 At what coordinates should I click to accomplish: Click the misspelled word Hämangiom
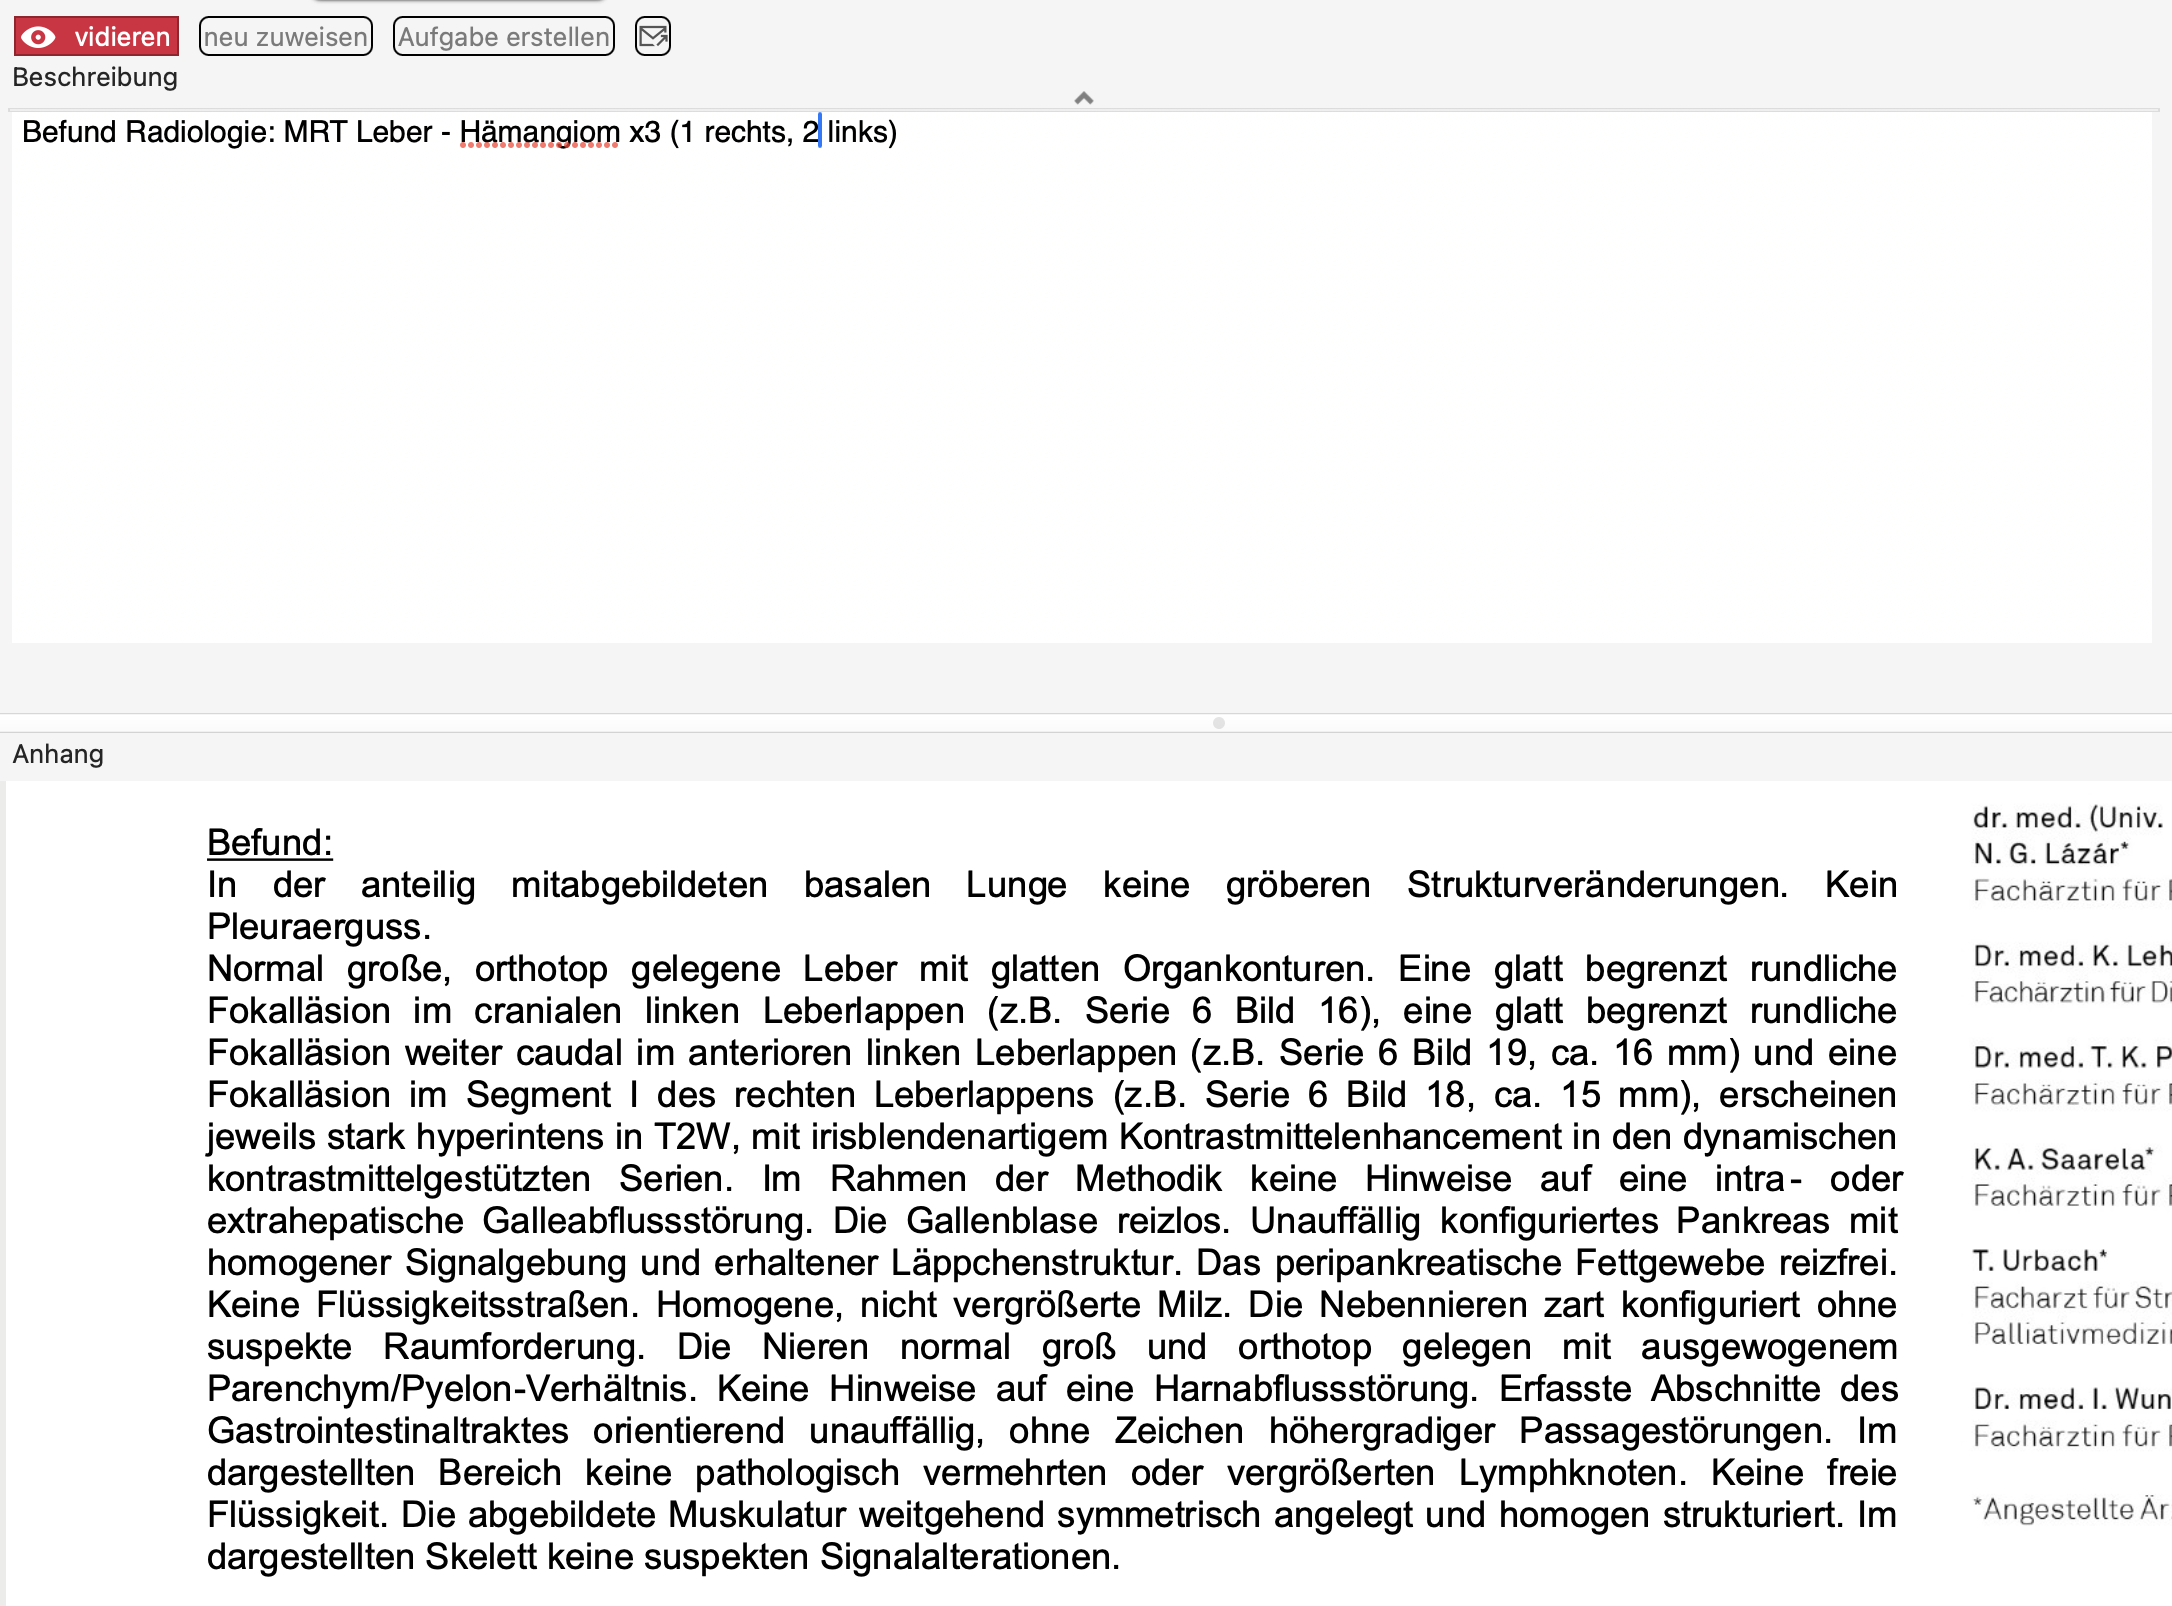(x=539, y=132)
